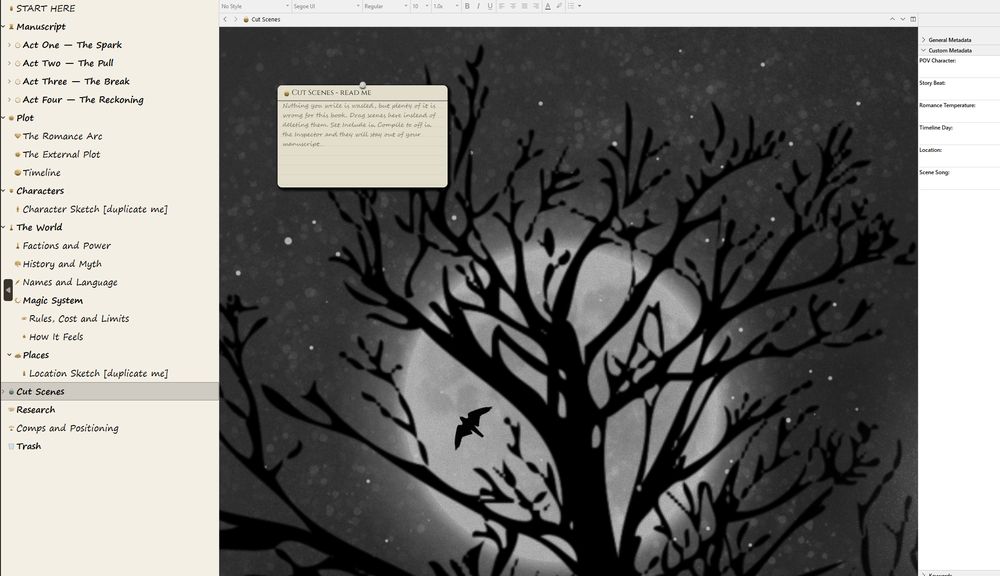
Task: Select The World folder
Action: (x=39, y=227)
